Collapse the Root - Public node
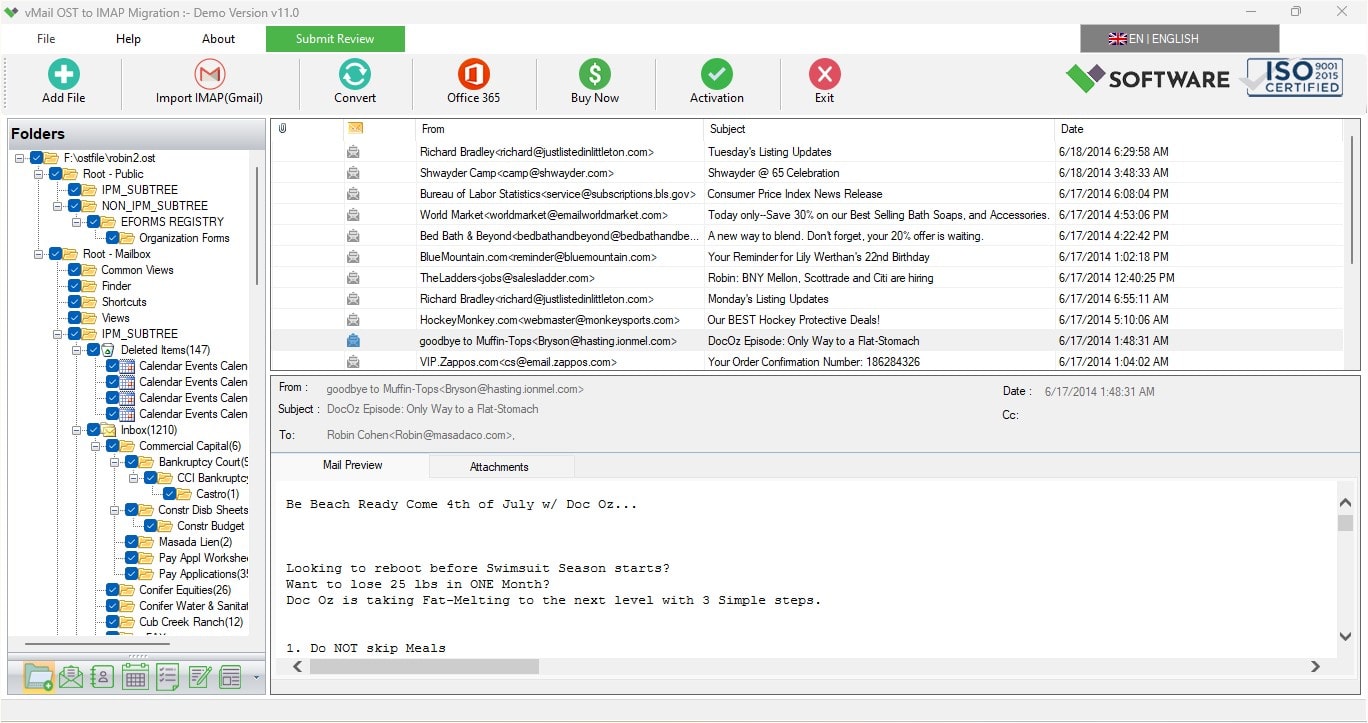1368x723 pixels. [39, 174]
